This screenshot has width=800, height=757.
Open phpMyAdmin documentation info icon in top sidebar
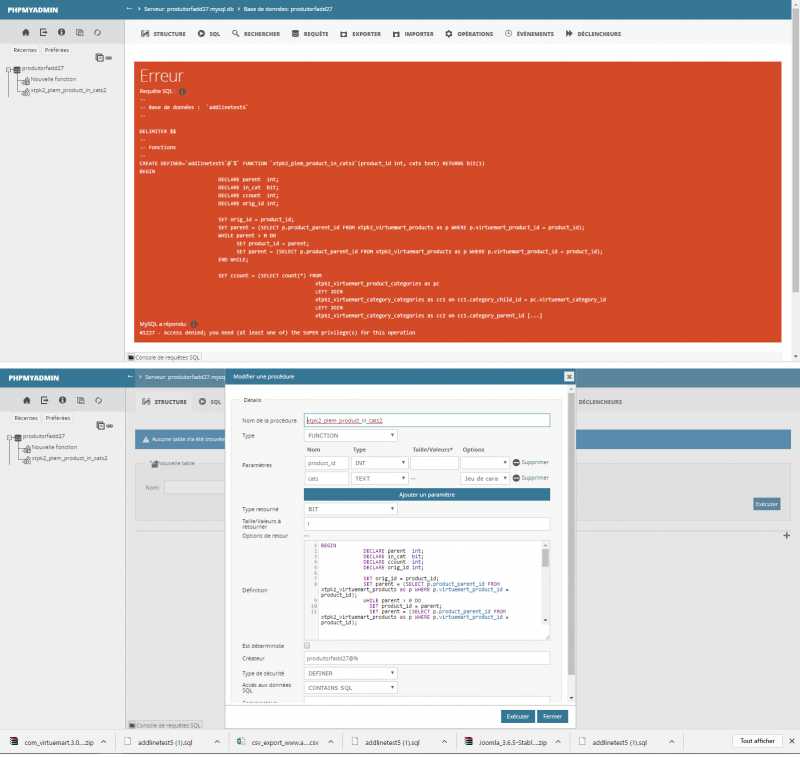(x=61, y=32)
